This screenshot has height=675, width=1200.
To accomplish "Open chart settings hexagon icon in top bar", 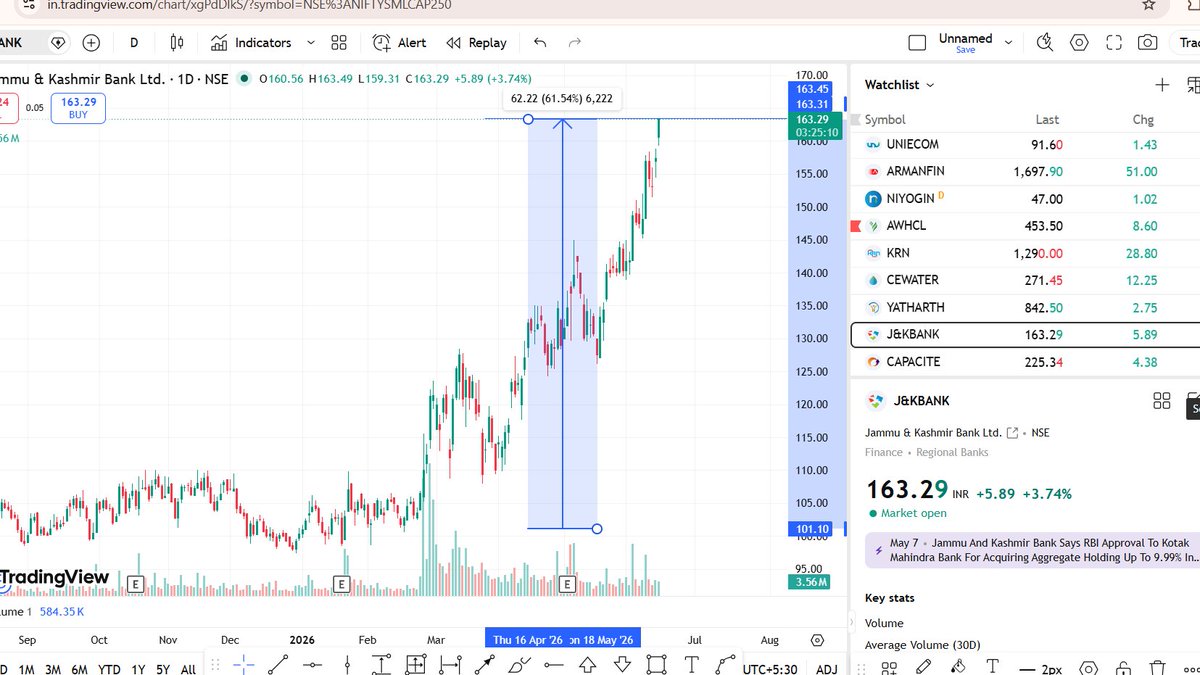I will 1079,43.
